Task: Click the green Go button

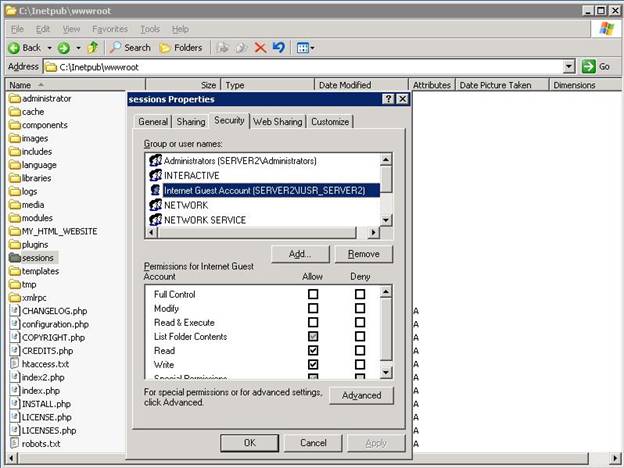Action: pyautogui.click(x=596, y=66)
